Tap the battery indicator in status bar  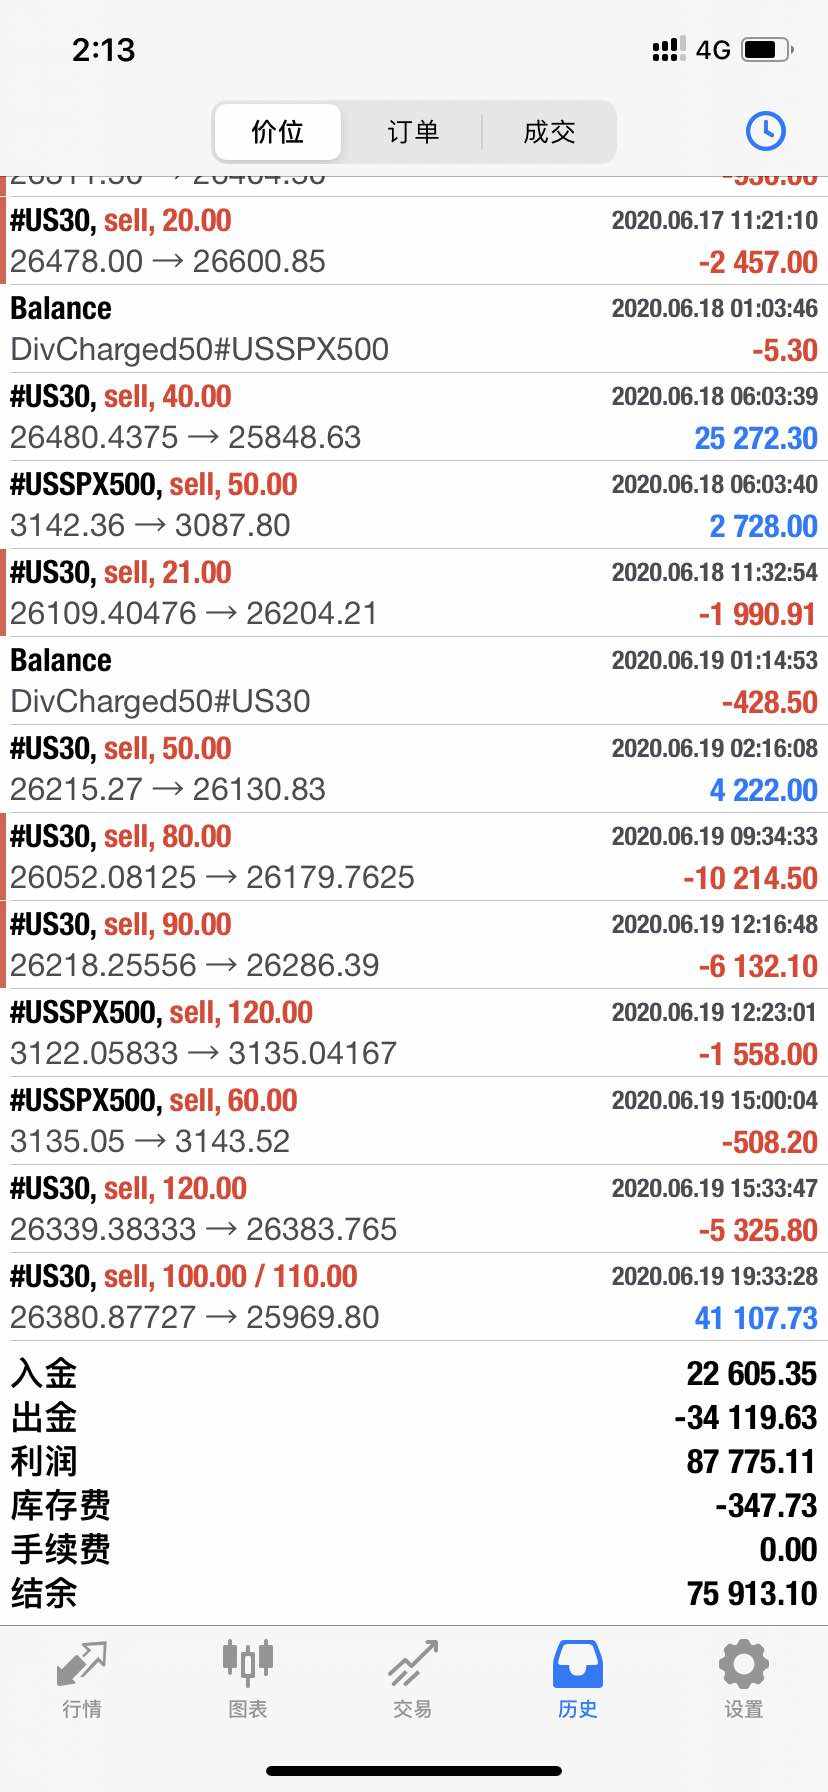(x=767, y=49)
